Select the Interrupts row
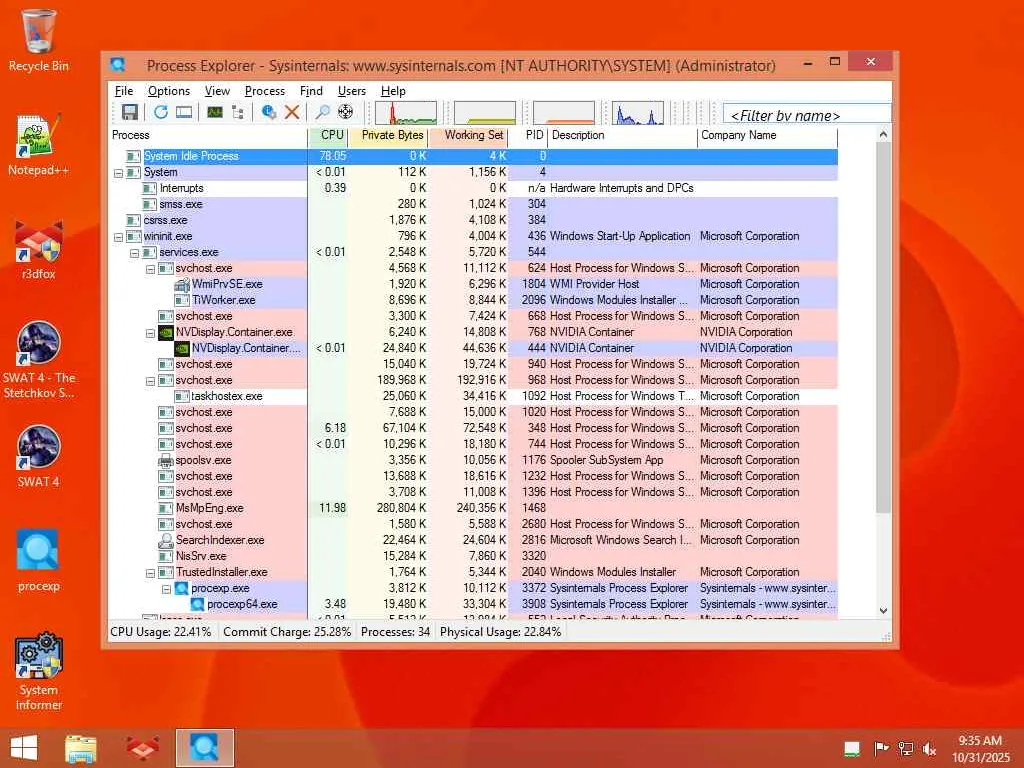 473,188
